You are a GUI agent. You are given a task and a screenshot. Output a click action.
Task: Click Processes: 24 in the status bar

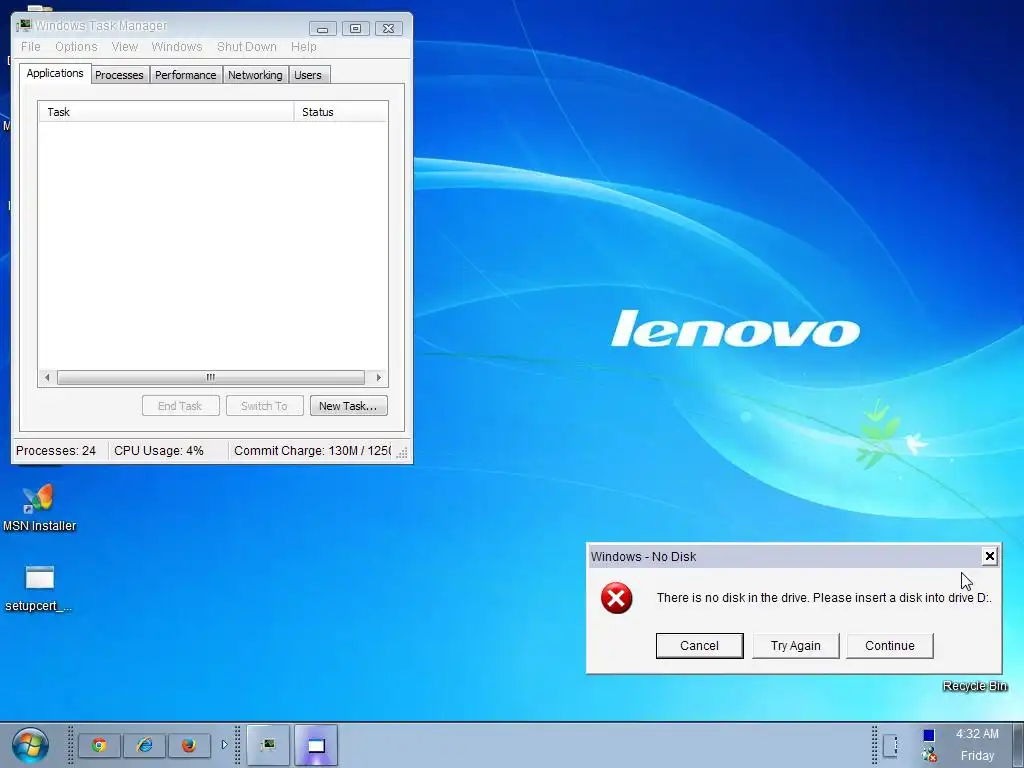click(x=56, y=451)
